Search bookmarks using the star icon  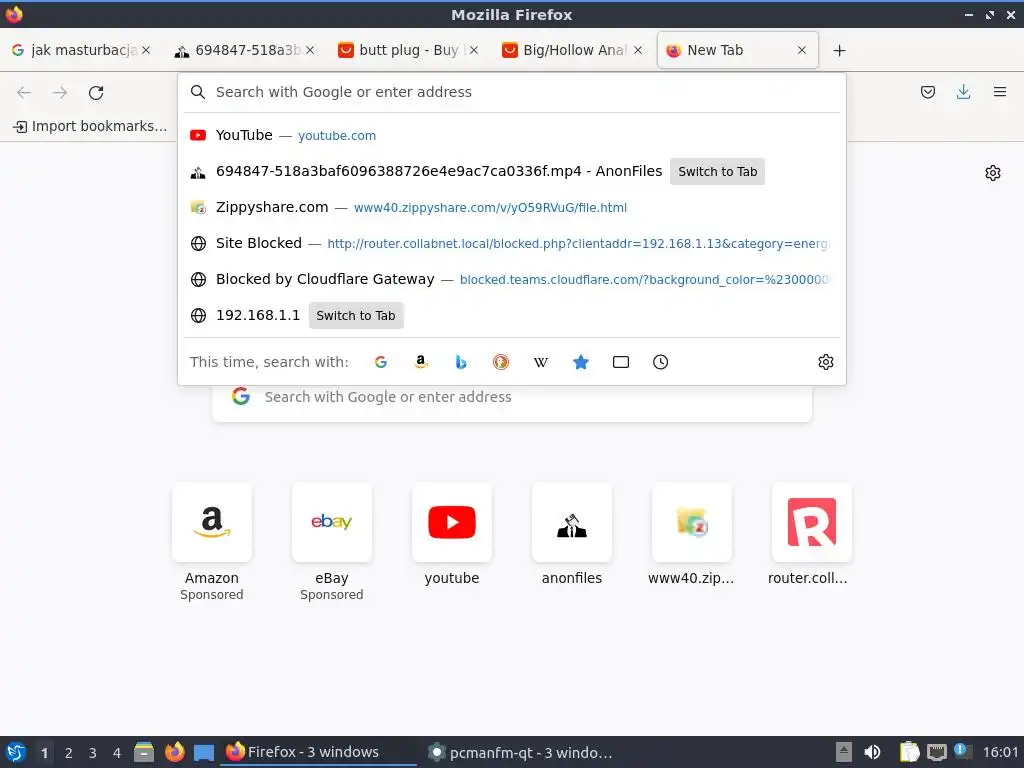(x=581, y=362)
